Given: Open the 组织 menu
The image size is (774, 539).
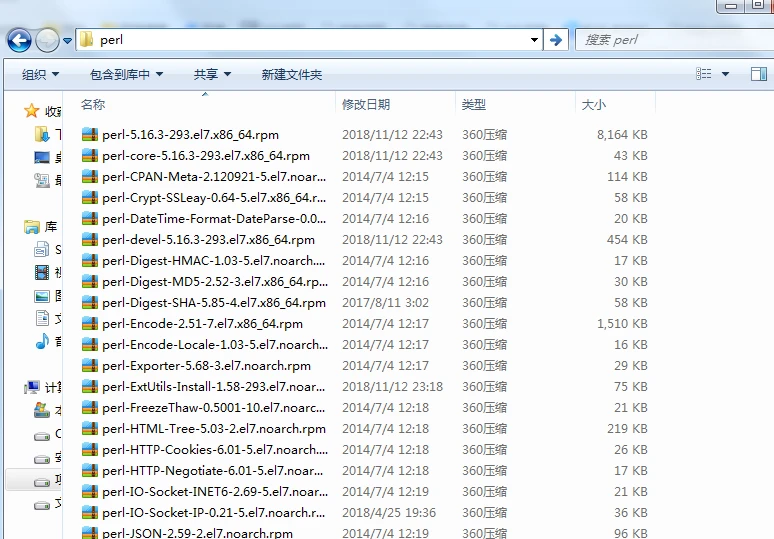Looking at the screenshot, I should pyautogui.click(x=40, y=75).
